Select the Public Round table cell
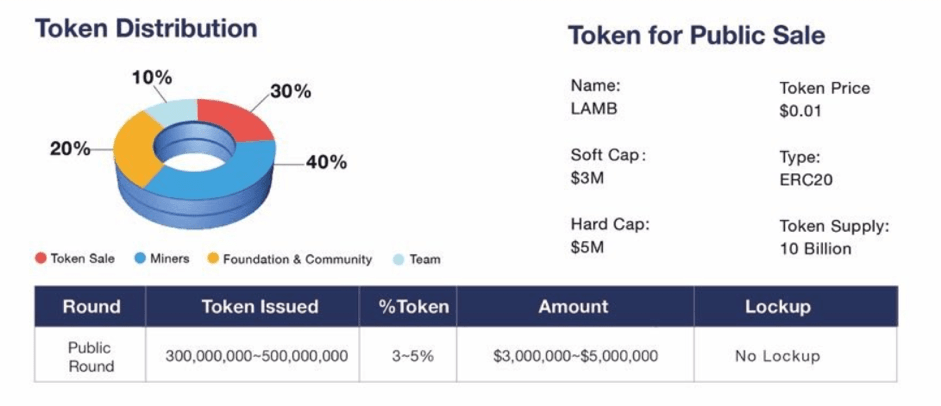941x406 pixels. [90, 354]
